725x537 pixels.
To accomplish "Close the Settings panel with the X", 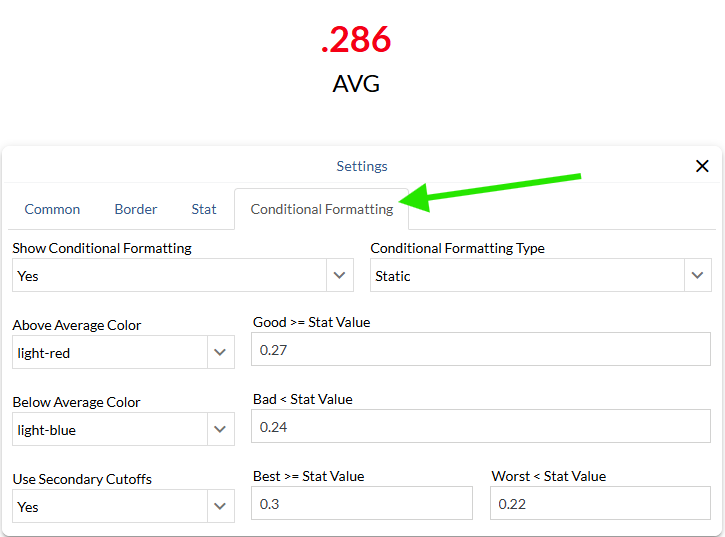I will [x=702, y=166].
